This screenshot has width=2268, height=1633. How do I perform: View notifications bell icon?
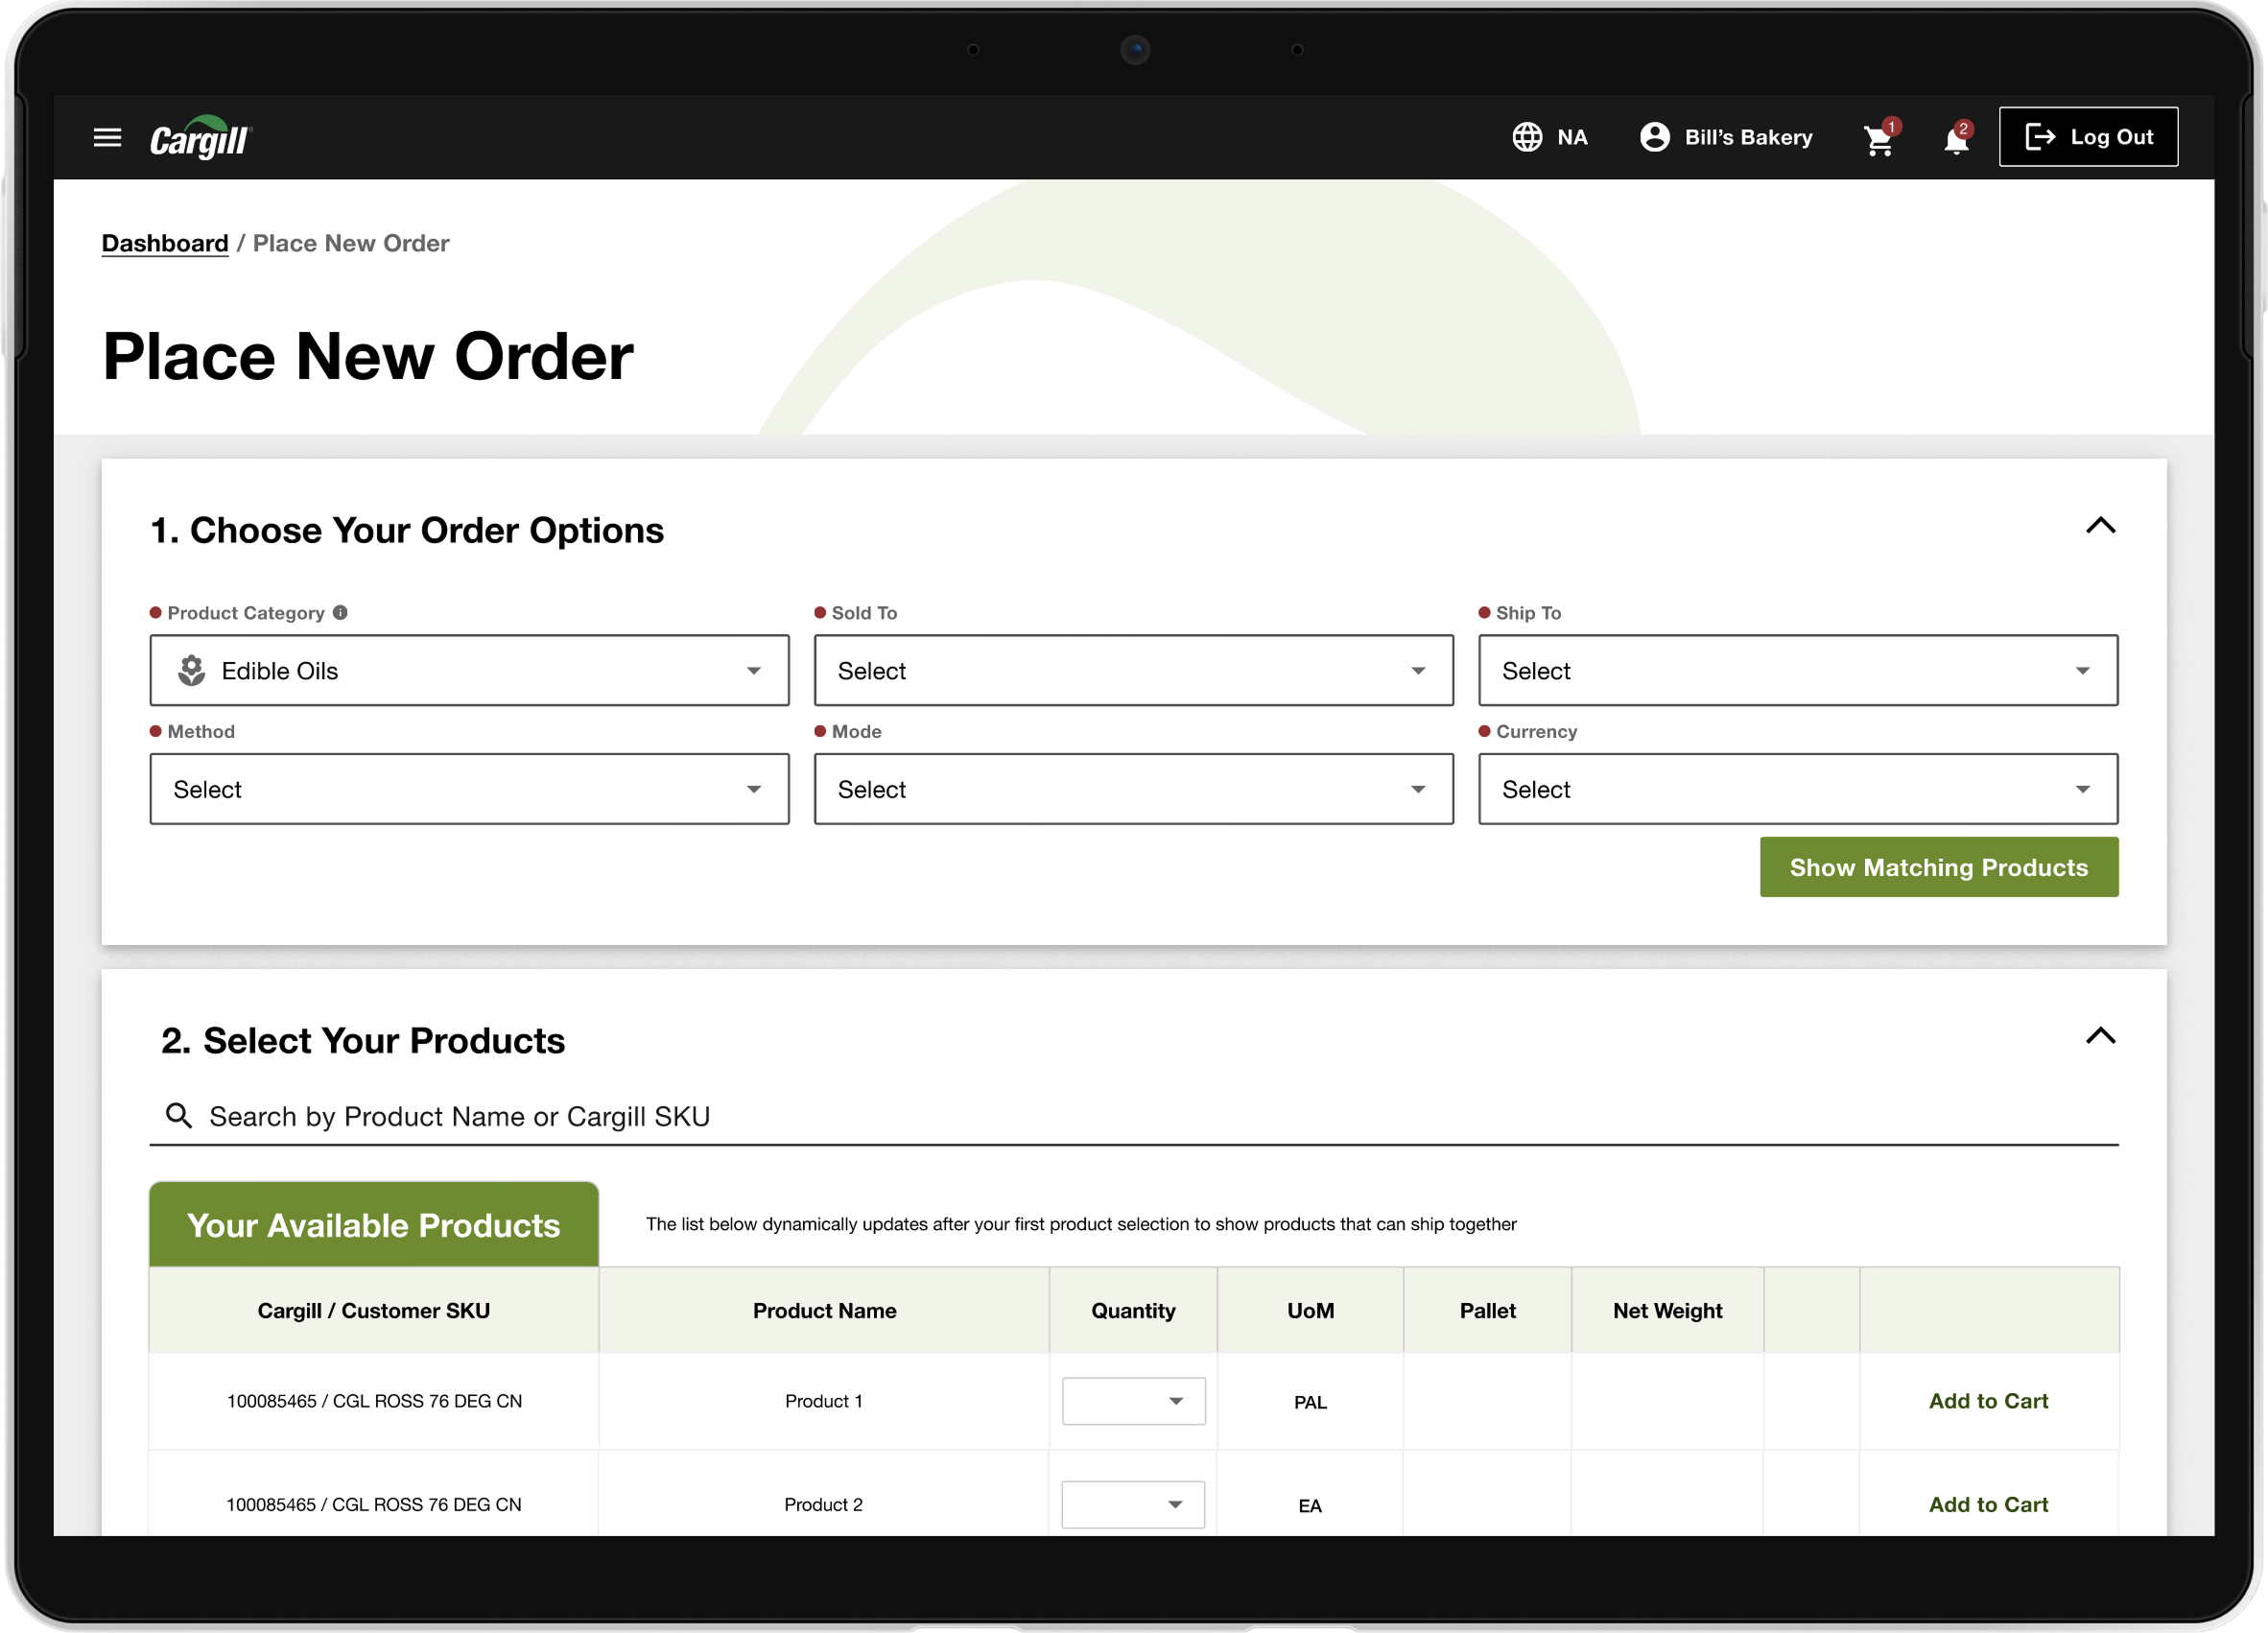pos(1957,139)
